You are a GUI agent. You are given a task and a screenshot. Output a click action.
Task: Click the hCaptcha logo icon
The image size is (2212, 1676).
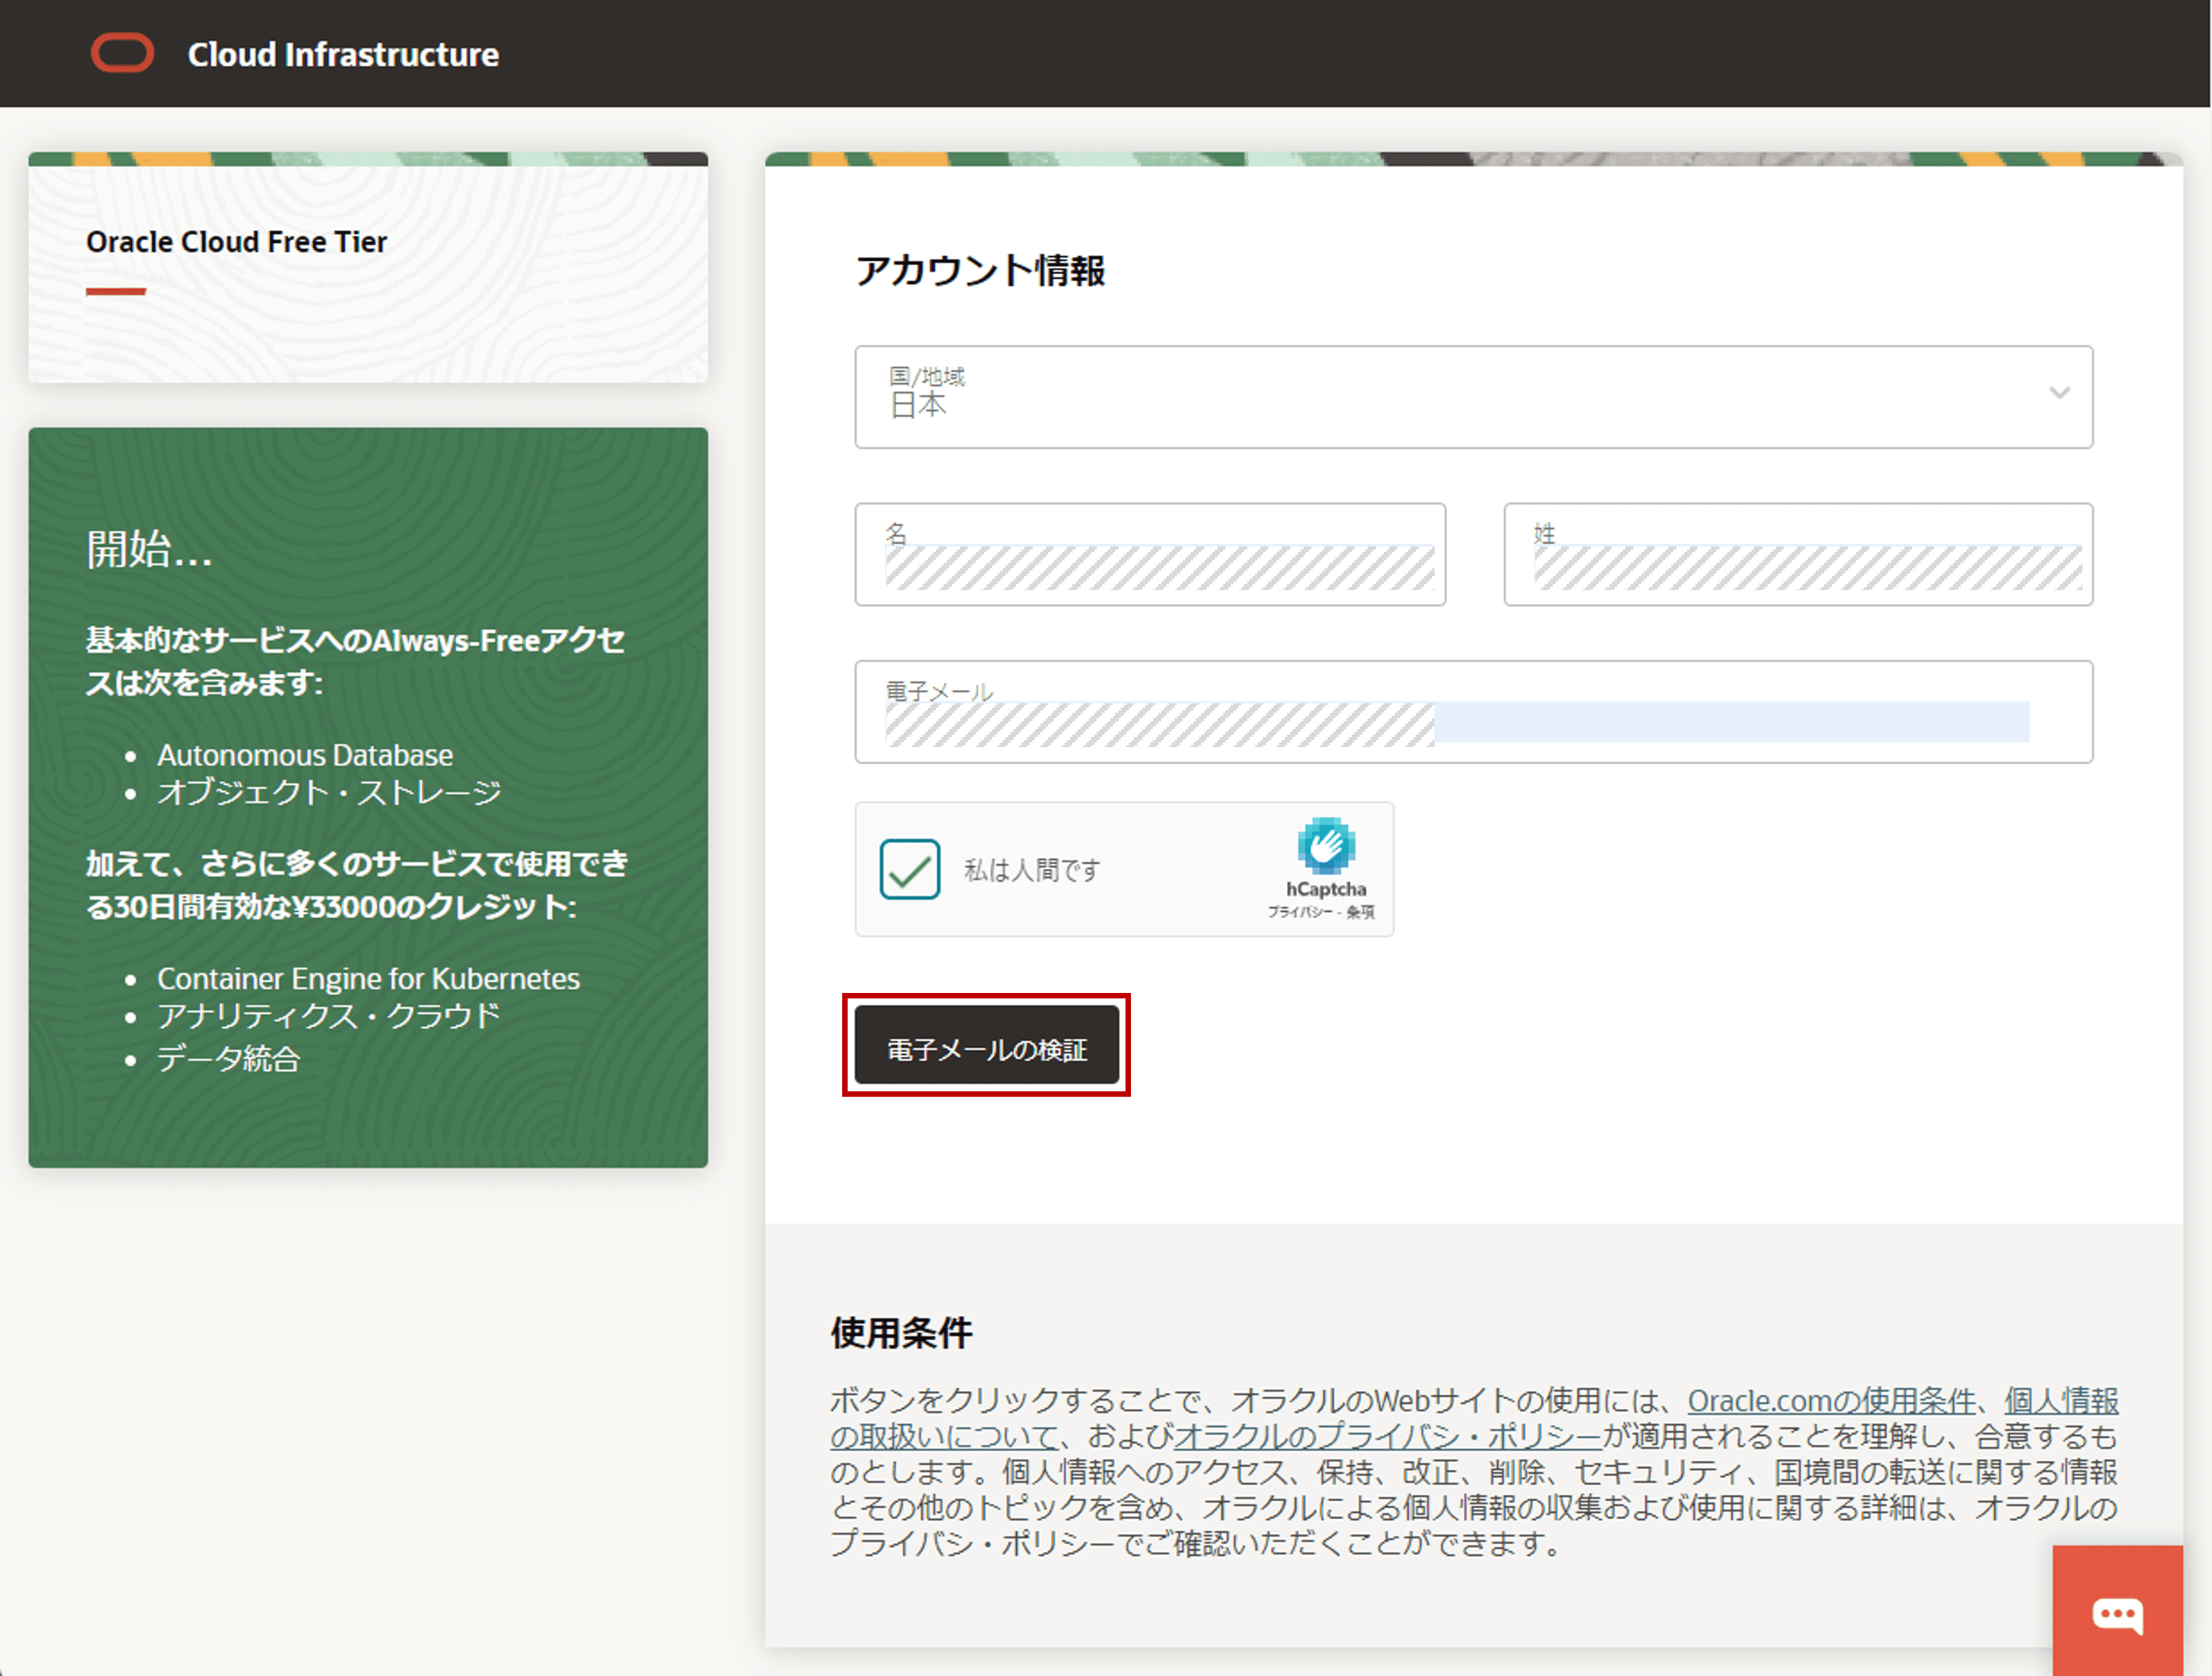1325,845
